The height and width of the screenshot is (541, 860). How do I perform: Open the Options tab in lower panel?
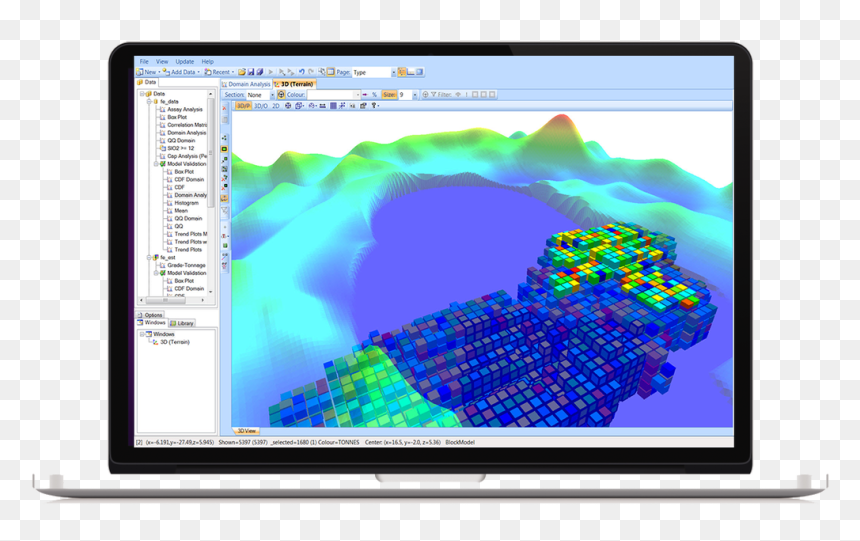click(x=150, y=315)
